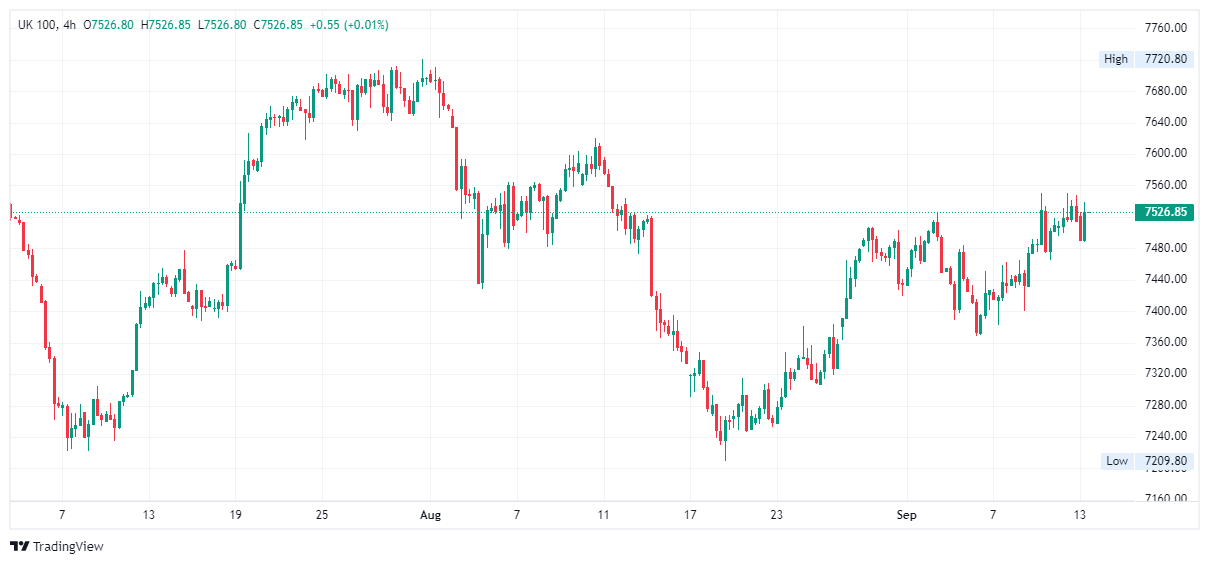Click the legend low value L7526.80
1209x564 pixels.
pos(221,24)
